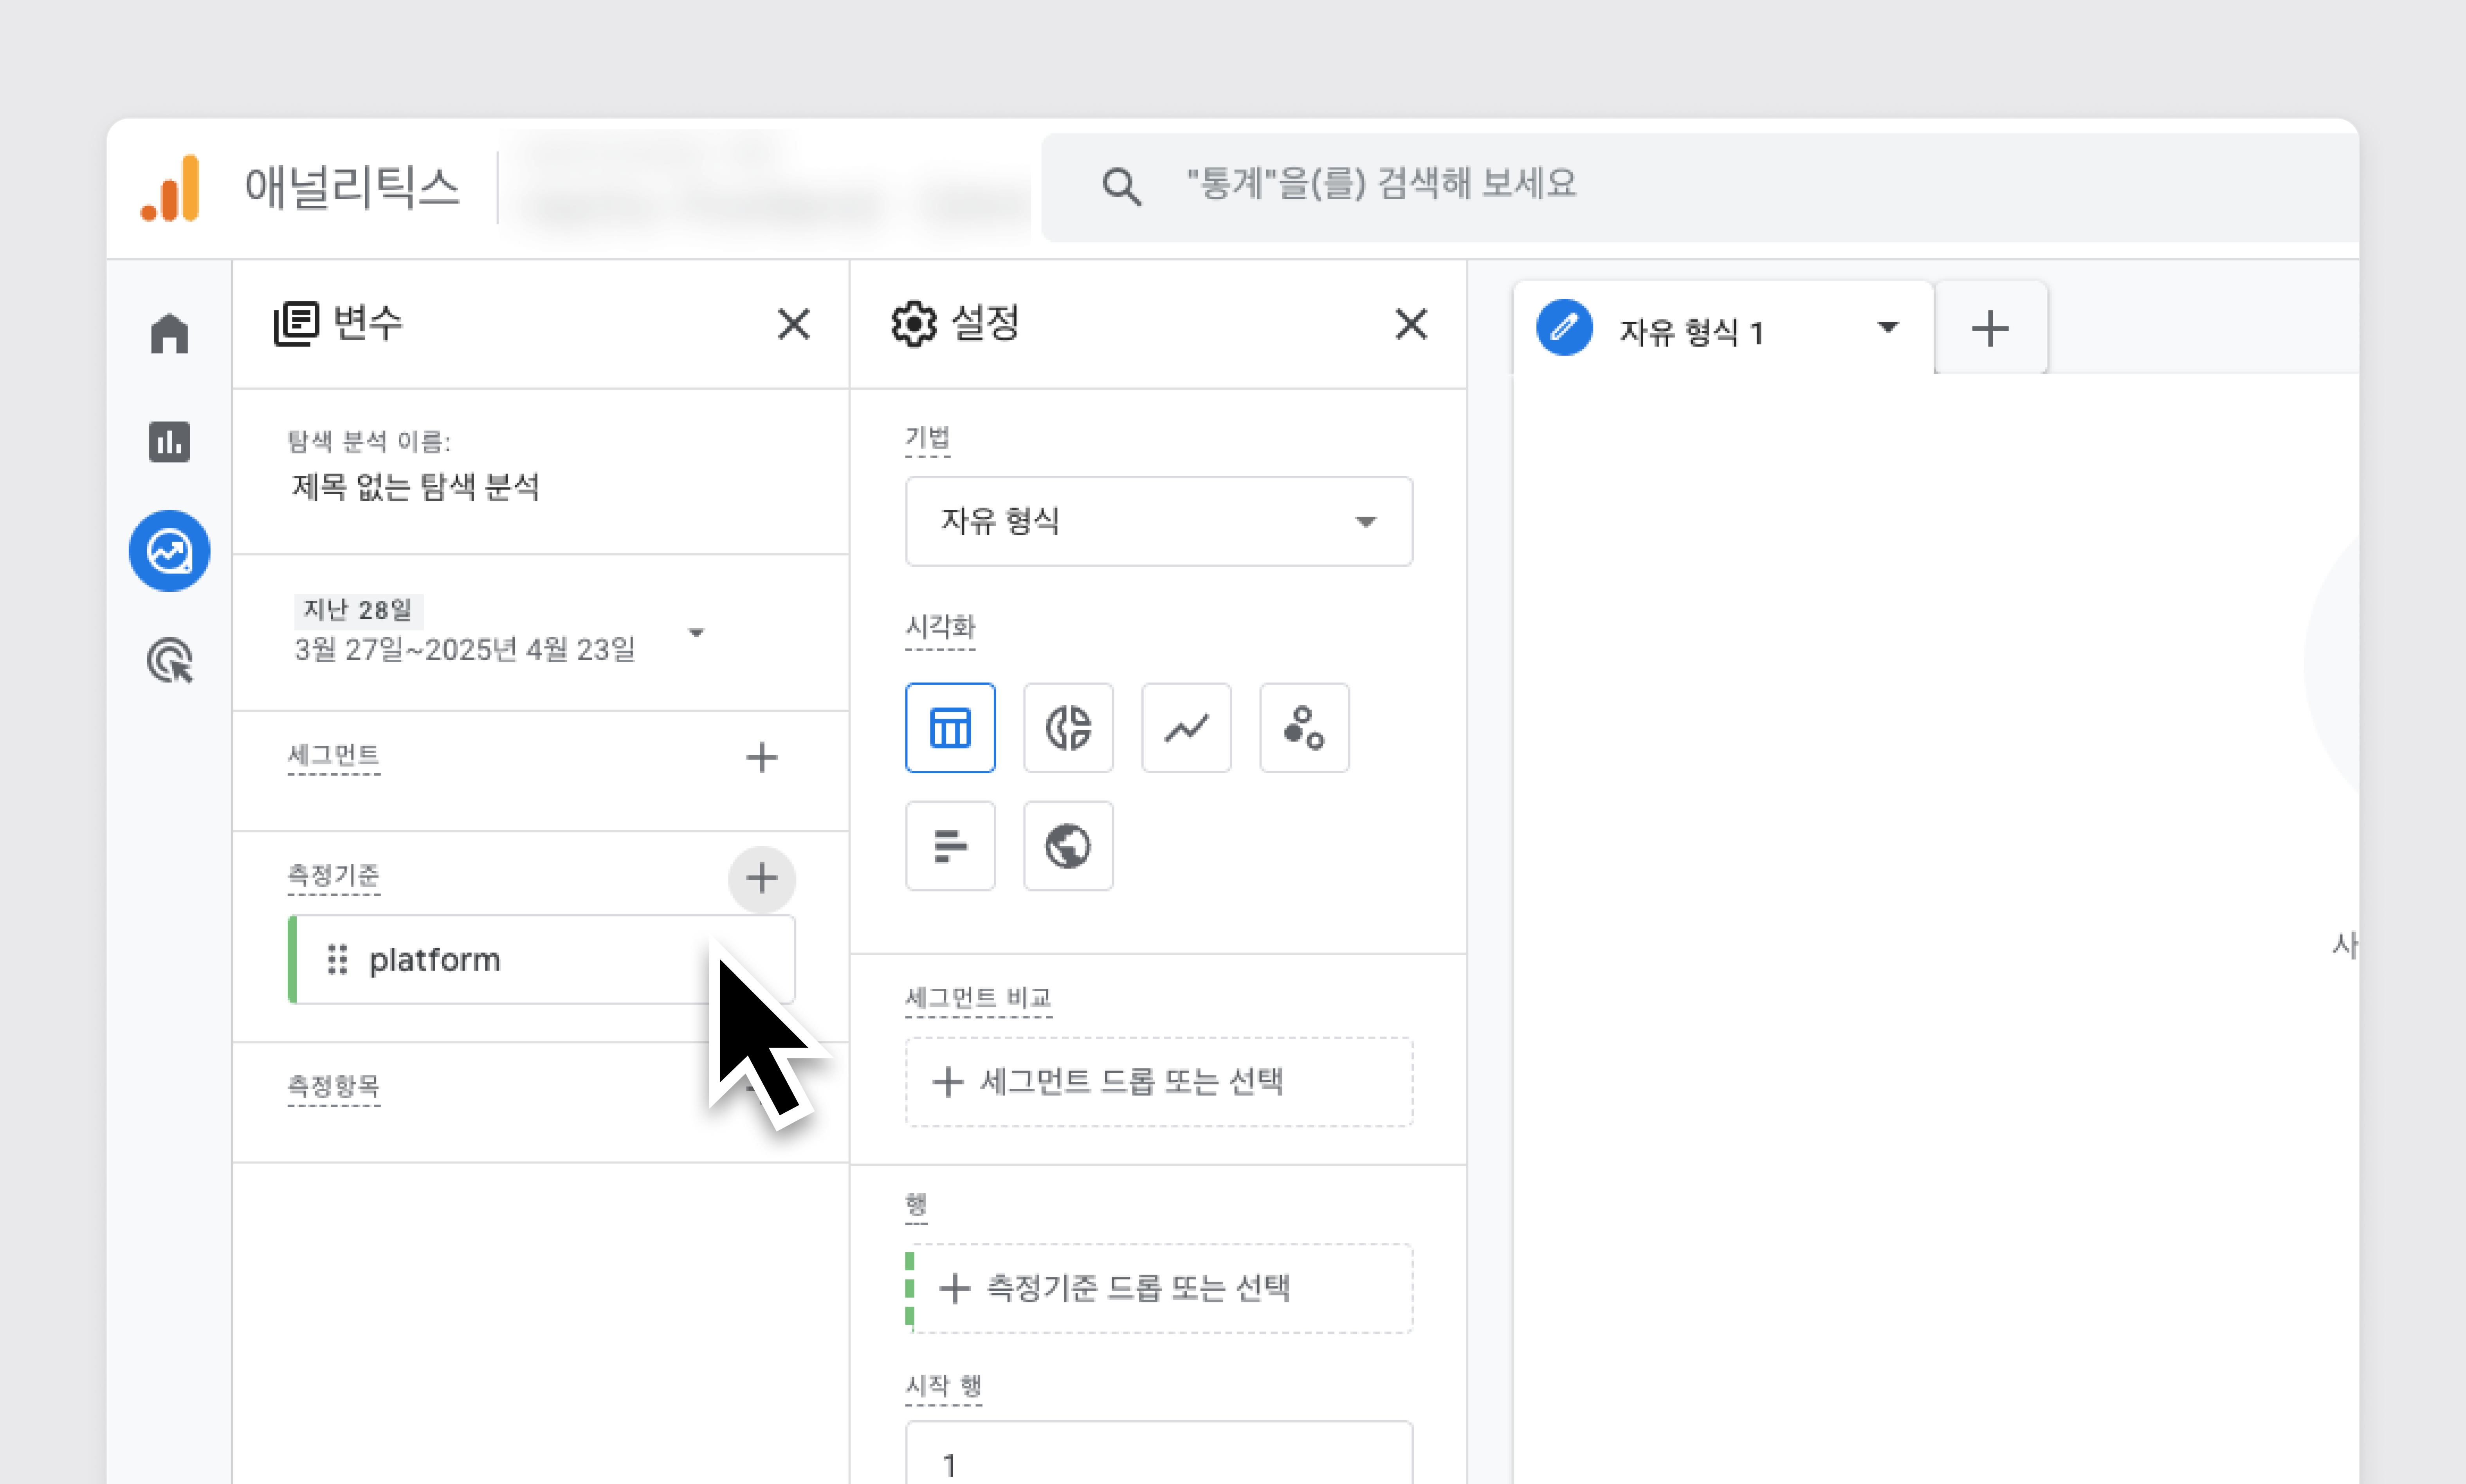This screenshot has width=2466, height=1484.
Task: Click the 애널리틱스 title text
Action: tap(353, 187)
